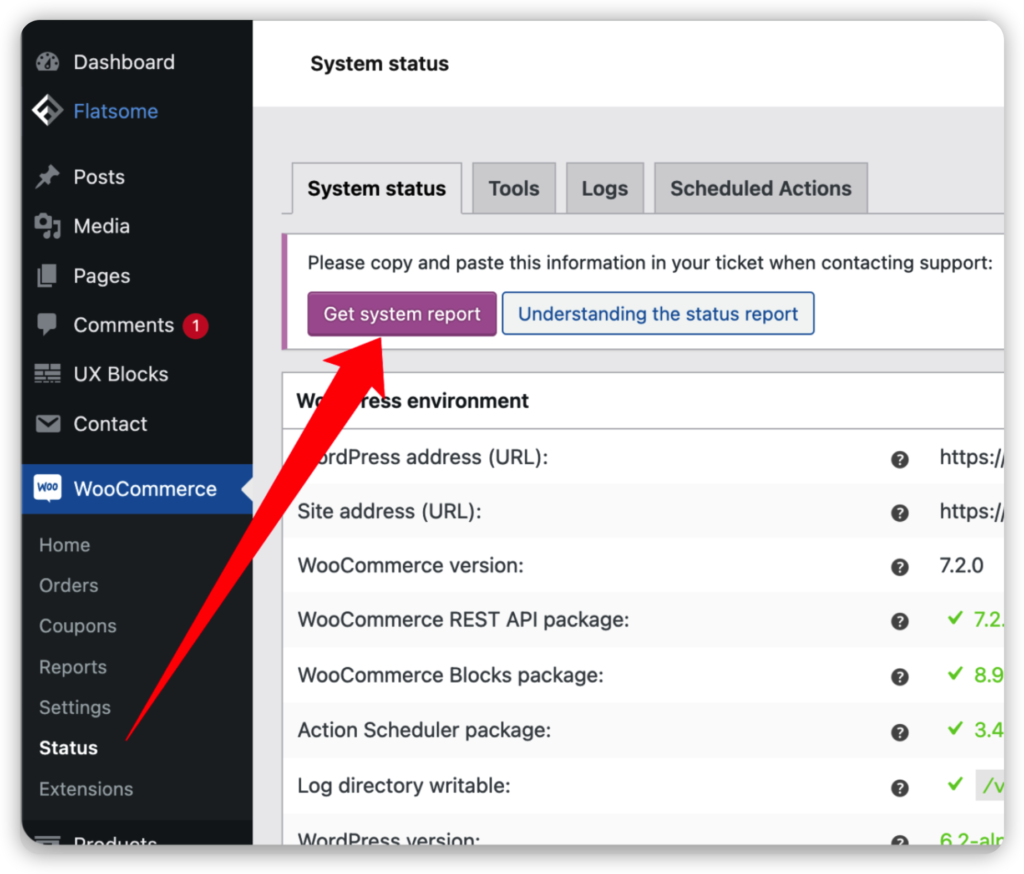Open the WooCommerce Coupons submenu
The image size is (1024, 874).
pos(78,626)
